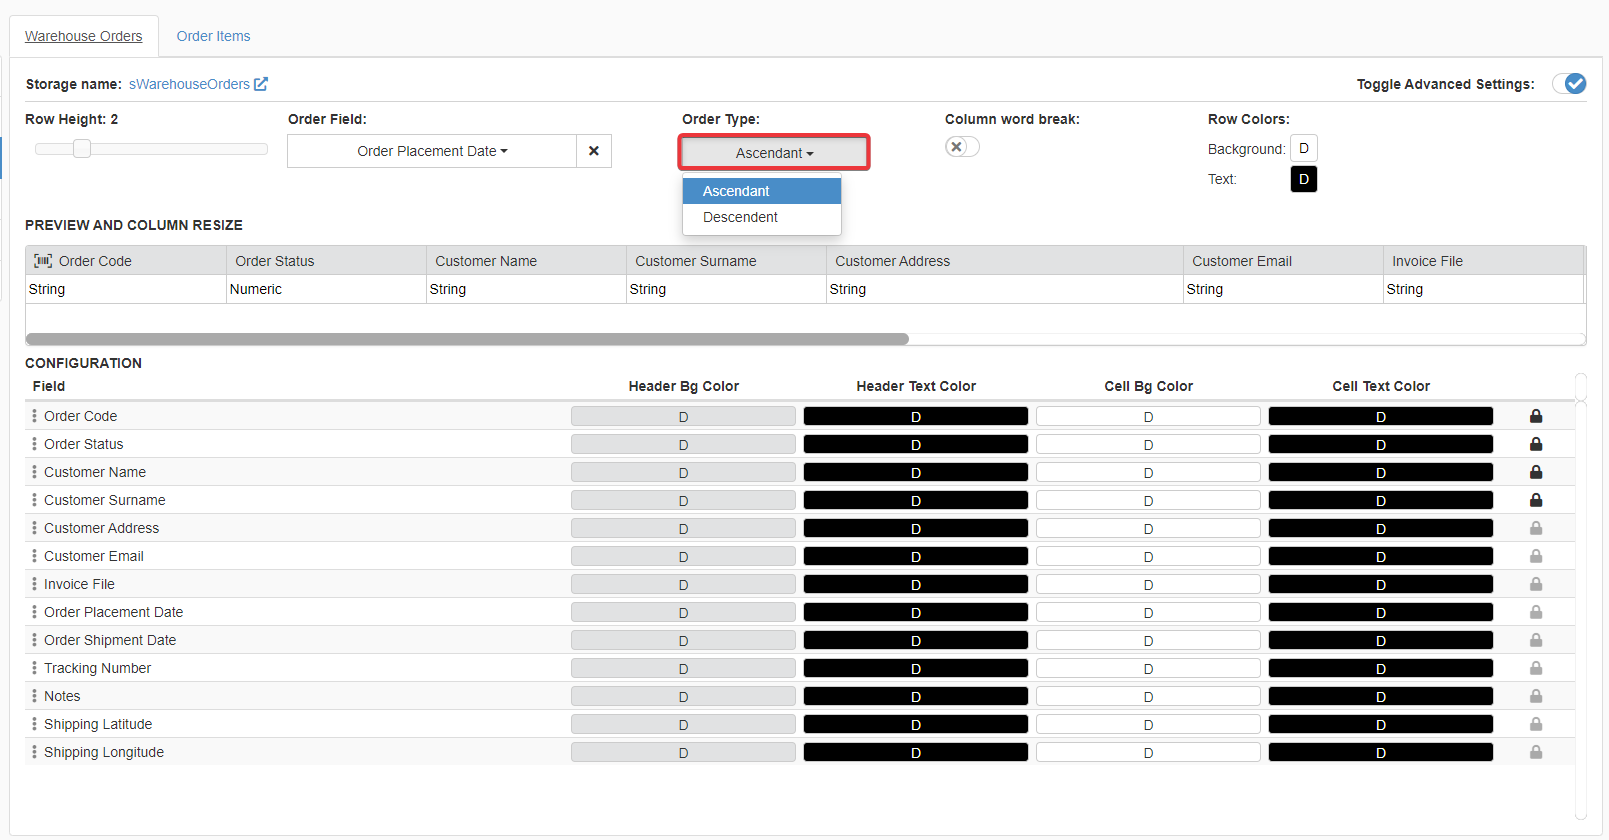Viewport: 1609px width, 840px height.
Task: Click the lock icon for Customer Address
Action: point(1536,528)
